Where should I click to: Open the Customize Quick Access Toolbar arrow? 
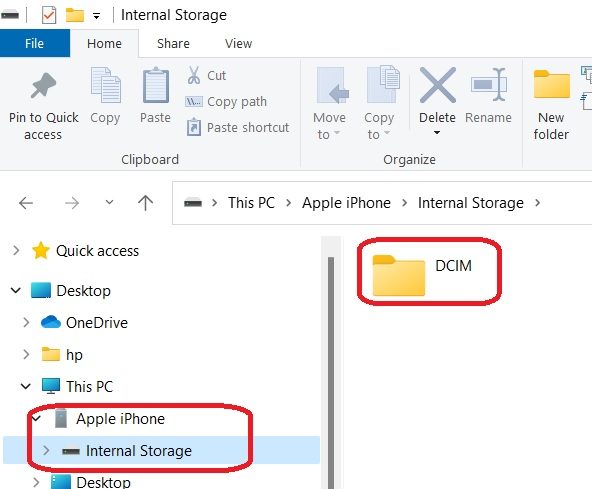(x=97, y=16)
